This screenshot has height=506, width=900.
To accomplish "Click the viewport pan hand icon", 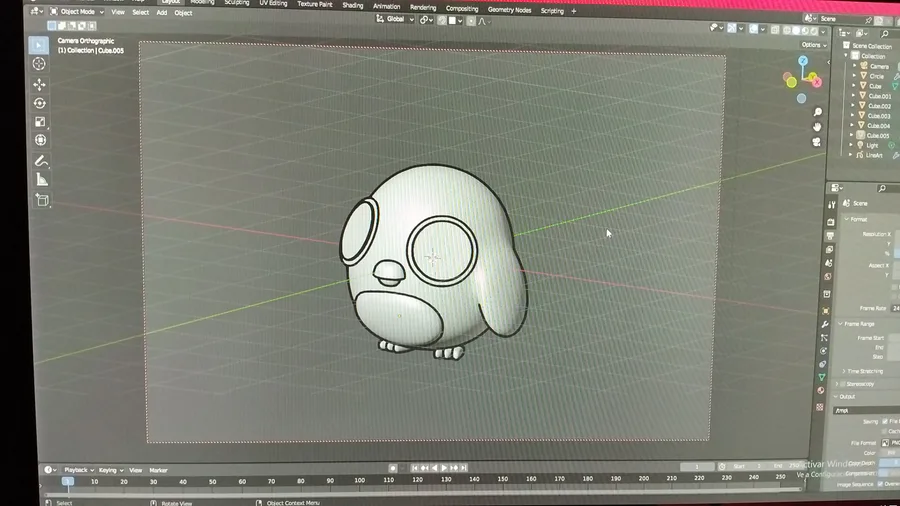I will (817, 127).
